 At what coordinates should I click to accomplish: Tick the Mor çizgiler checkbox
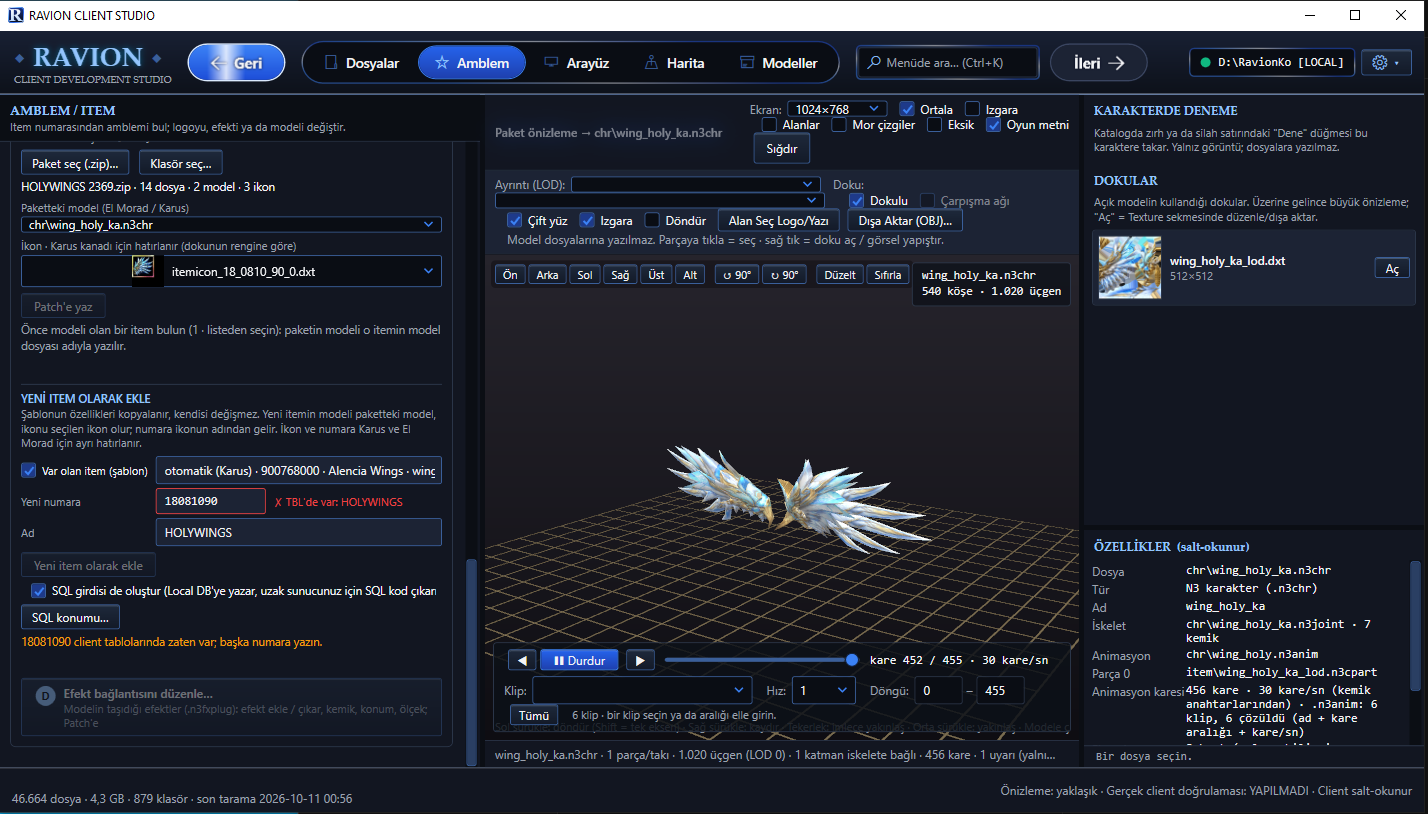(x=839, y=125)
